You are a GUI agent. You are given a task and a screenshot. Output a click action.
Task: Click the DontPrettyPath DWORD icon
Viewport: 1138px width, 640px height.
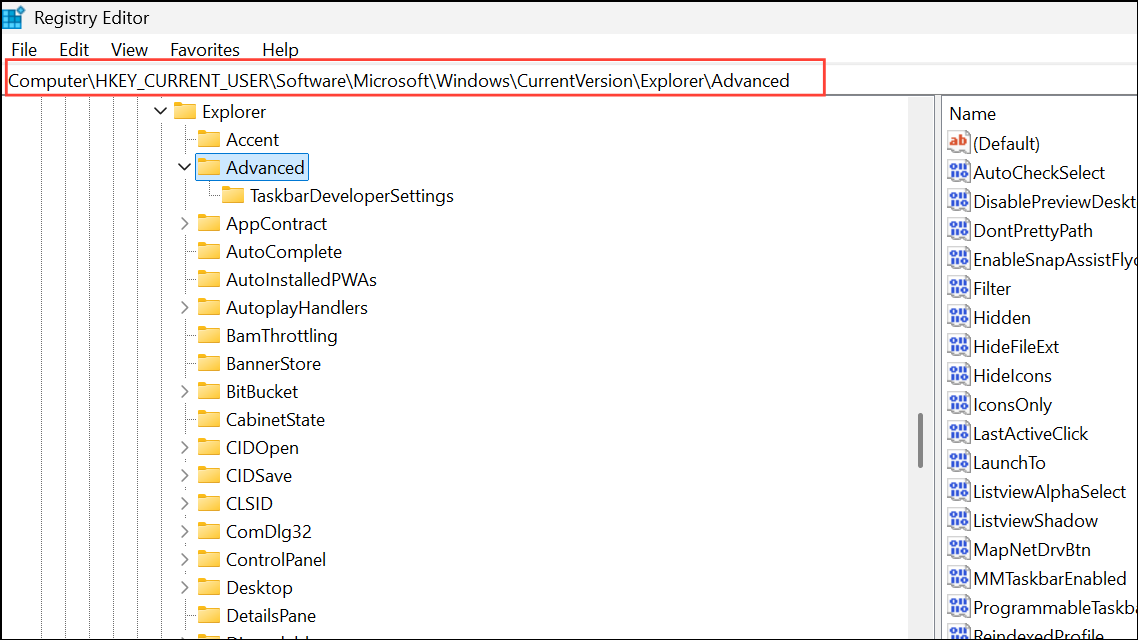958,229
